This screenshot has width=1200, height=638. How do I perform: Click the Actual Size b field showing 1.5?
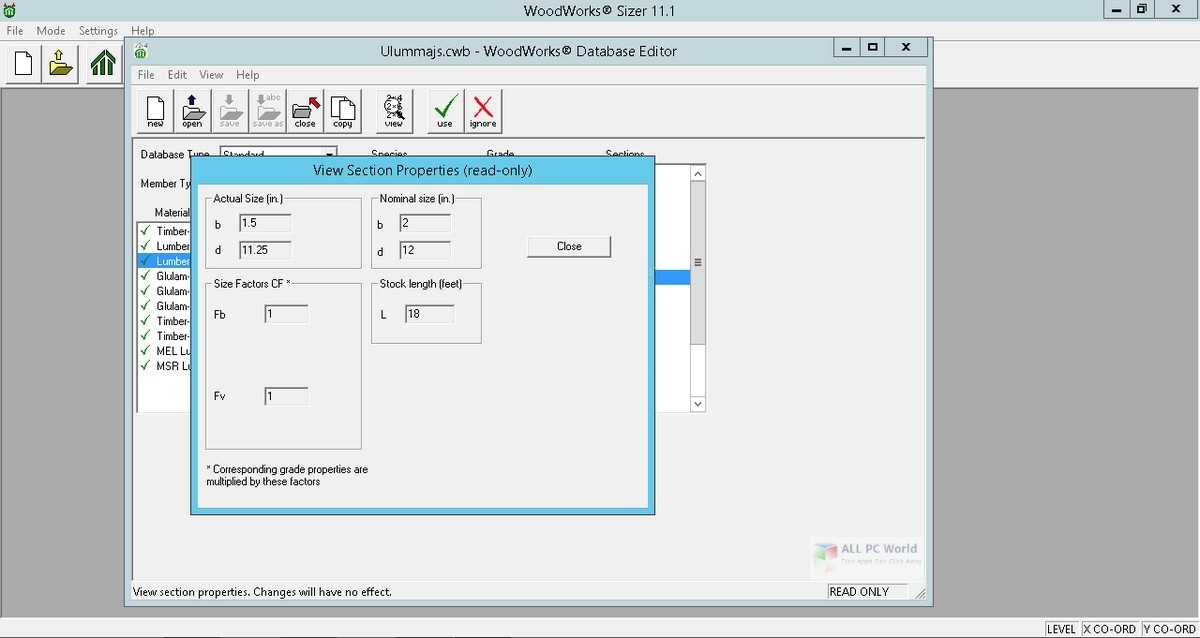click(265, 223)
